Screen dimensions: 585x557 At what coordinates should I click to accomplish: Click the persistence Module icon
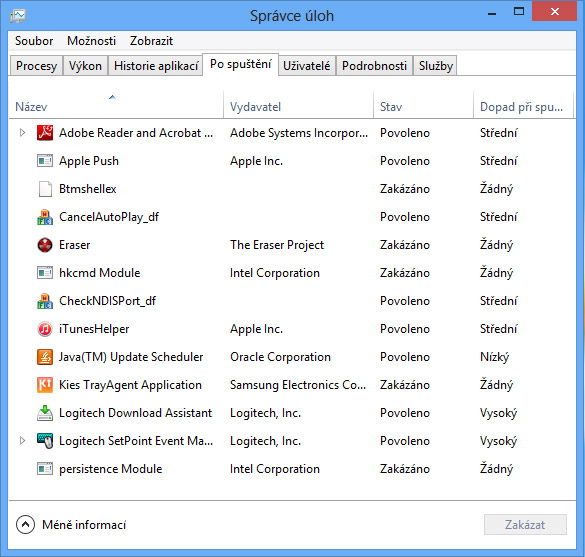(x=45, y=469)
